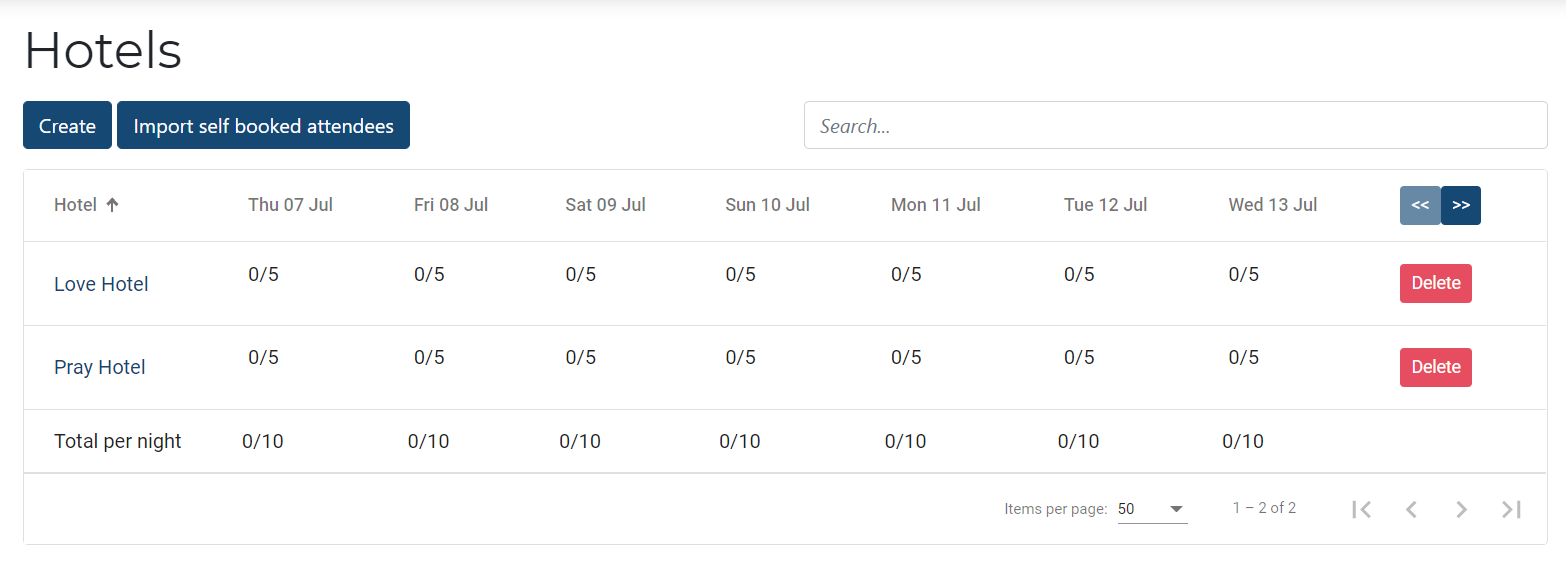This screenshot has height=583, width=1566.
Task: Delete the Love Hotel entry
Action: [x=1435, y=283]
